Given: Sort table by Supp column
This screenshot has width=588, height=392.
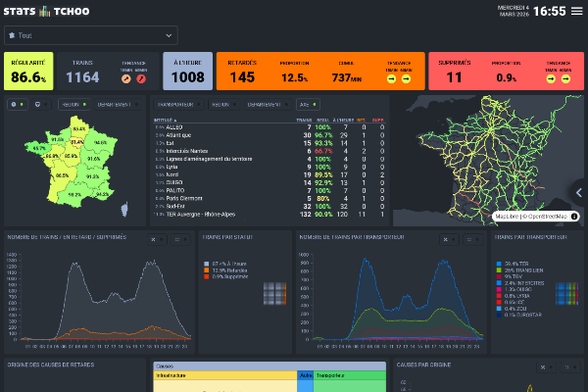Looking at the screenshot, I should tap(378, 120).
